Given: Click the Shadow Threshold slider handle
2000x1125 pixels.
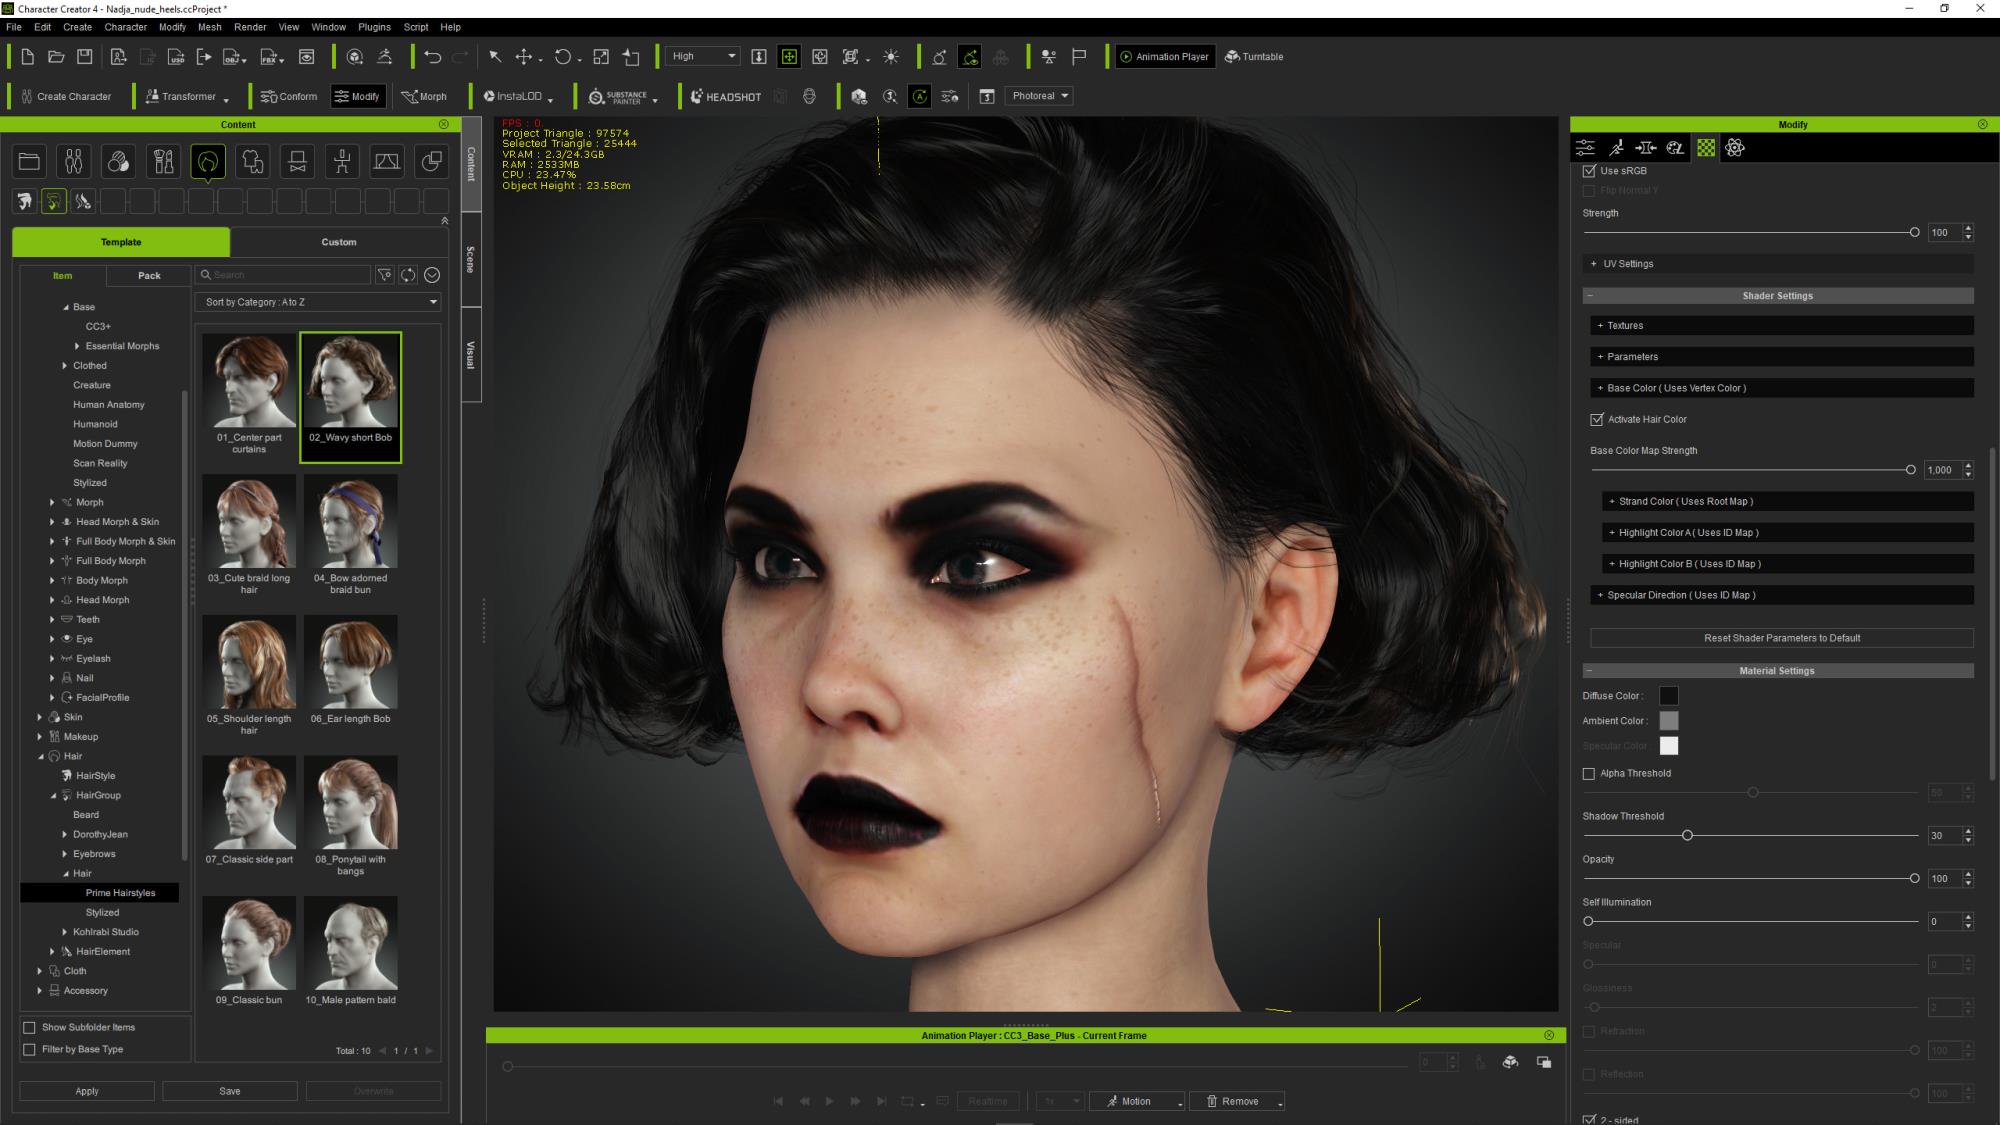Looking at the screenshot, I should tap(1687, 836).
